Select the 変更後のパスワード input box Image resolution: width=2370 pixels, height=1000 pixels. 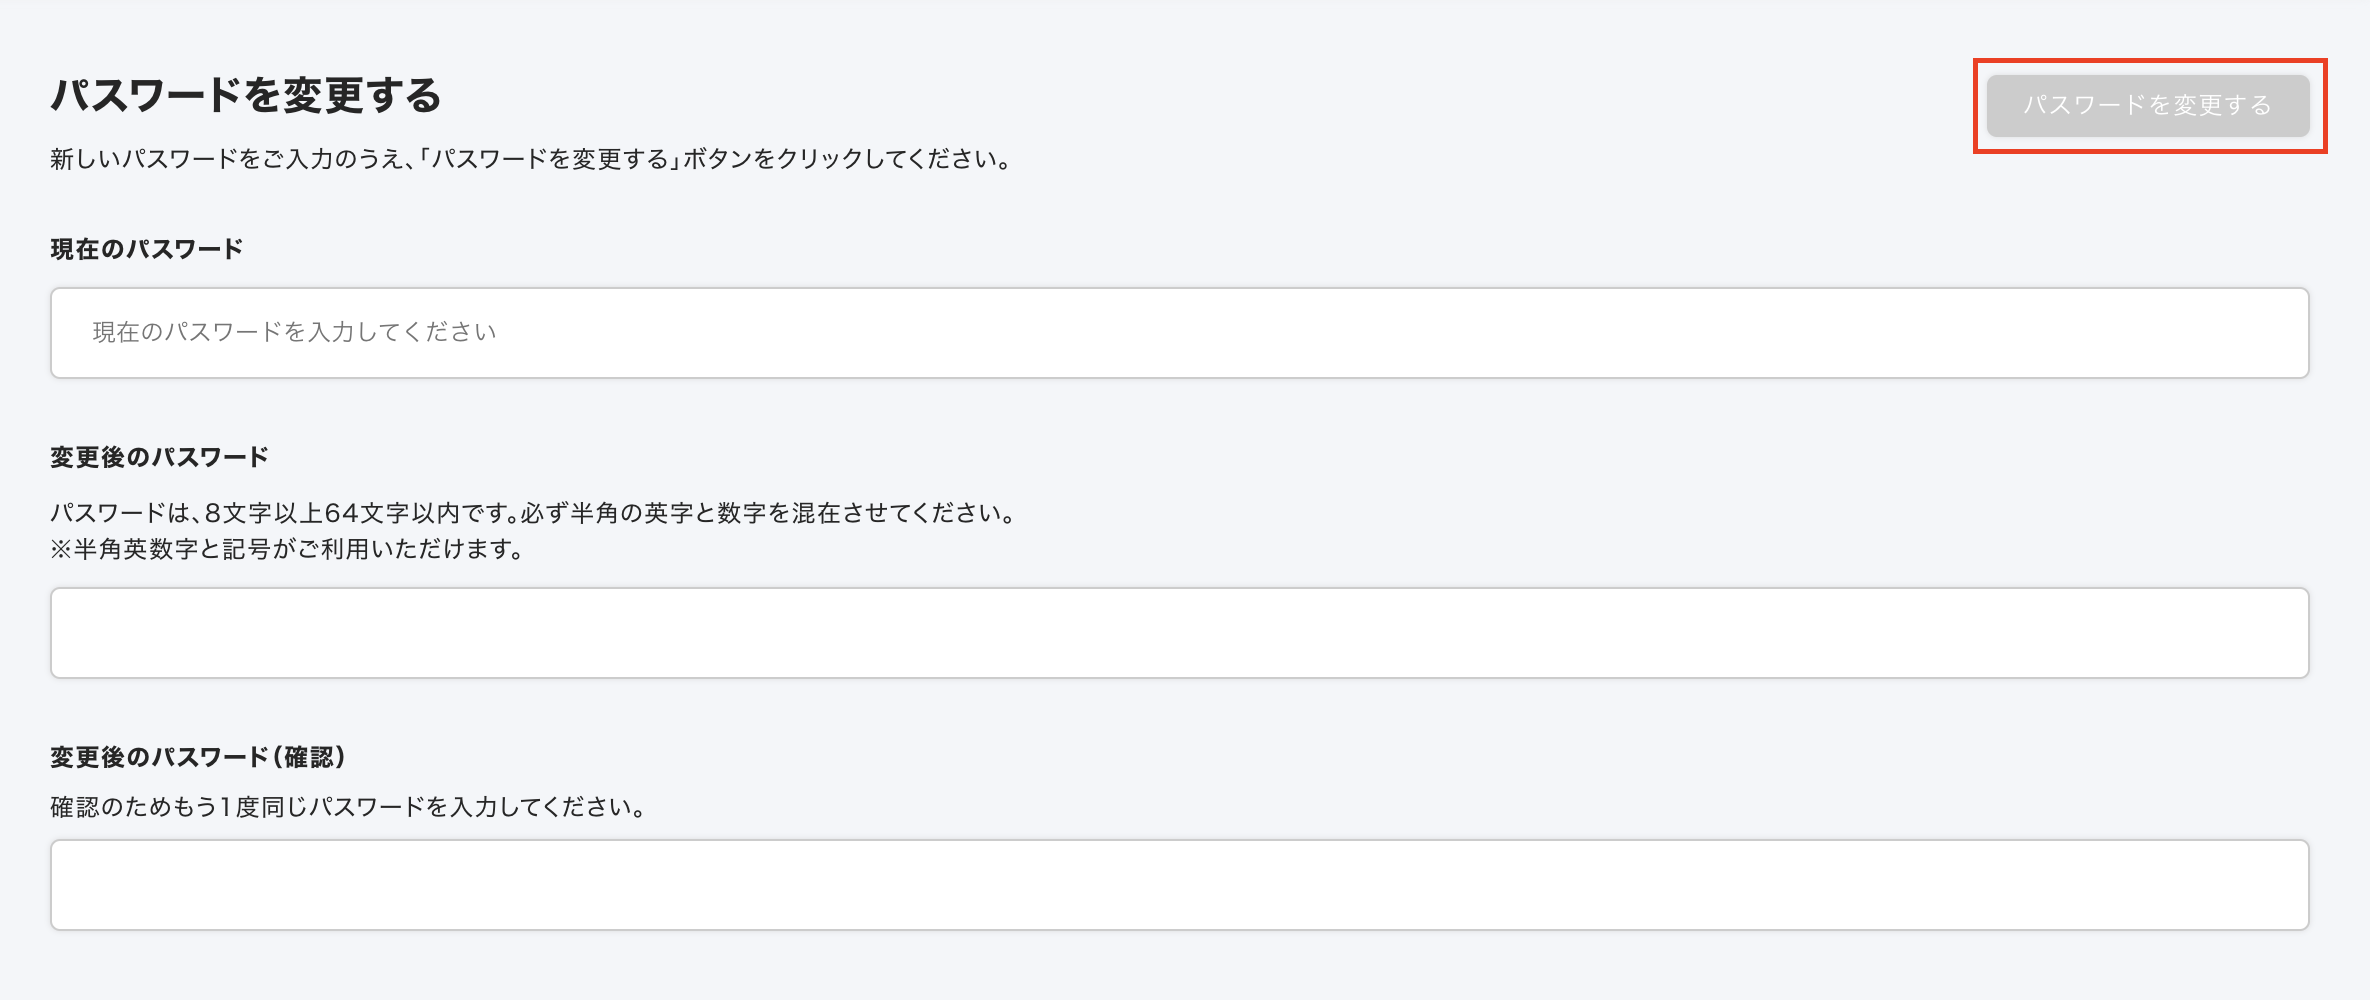click(x=1180, y=633)
